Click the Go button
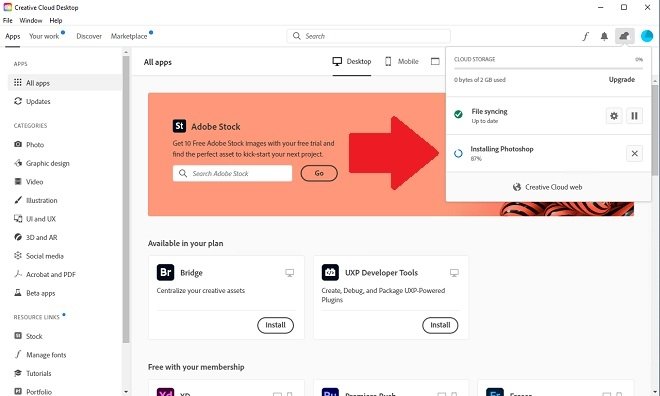This screenshot has width=660, height=396. coord(319,173)
